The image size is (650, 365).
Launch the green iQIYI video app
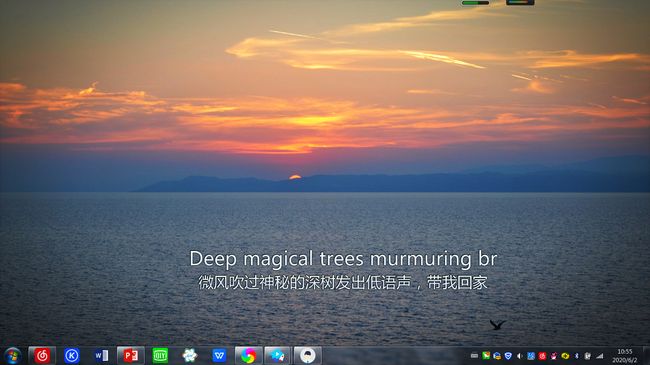pyautogui.click(x=160, y=355)
